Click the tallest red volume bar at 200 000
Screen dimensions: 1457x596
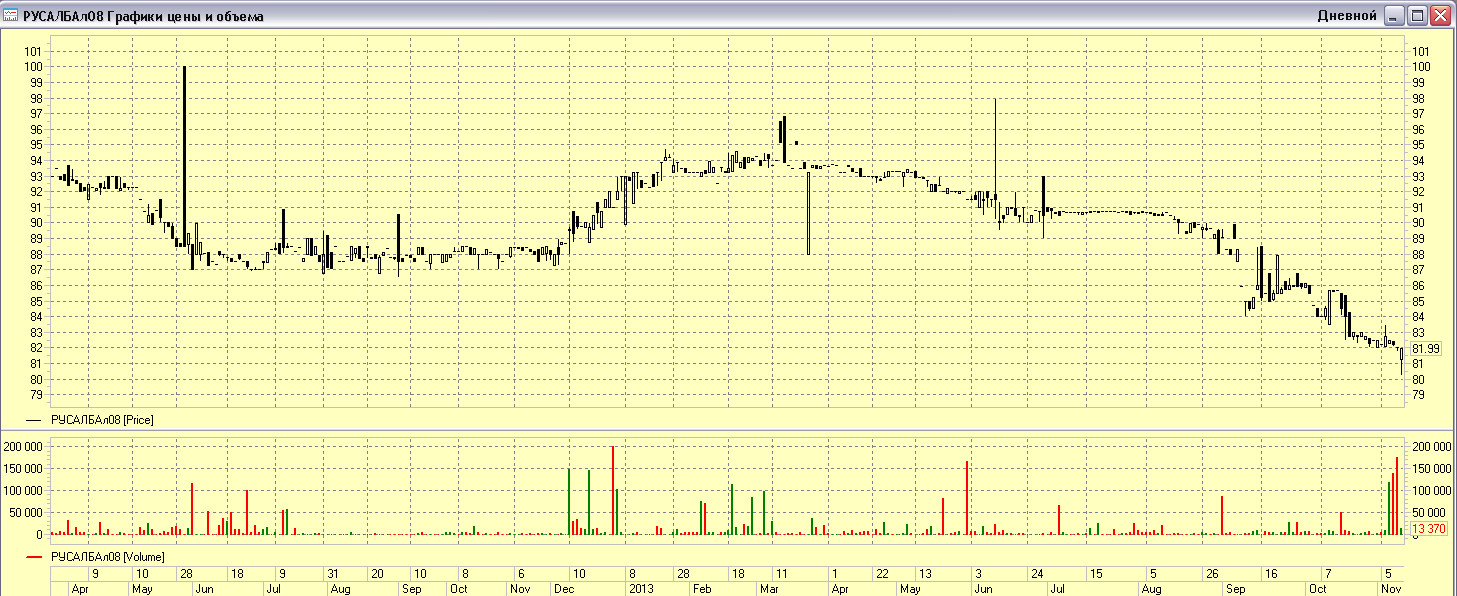[612, 490]
